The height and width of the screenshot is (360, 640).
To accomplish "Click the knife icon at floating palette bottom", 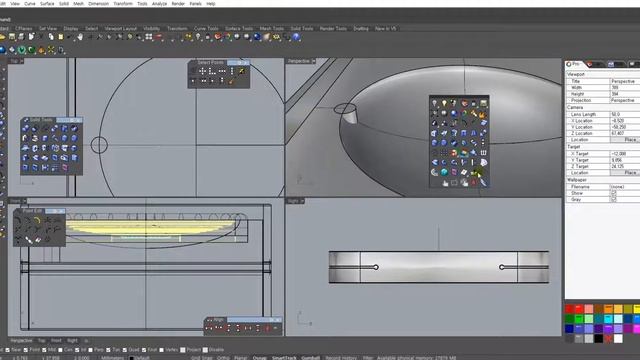I will [483, 183].
